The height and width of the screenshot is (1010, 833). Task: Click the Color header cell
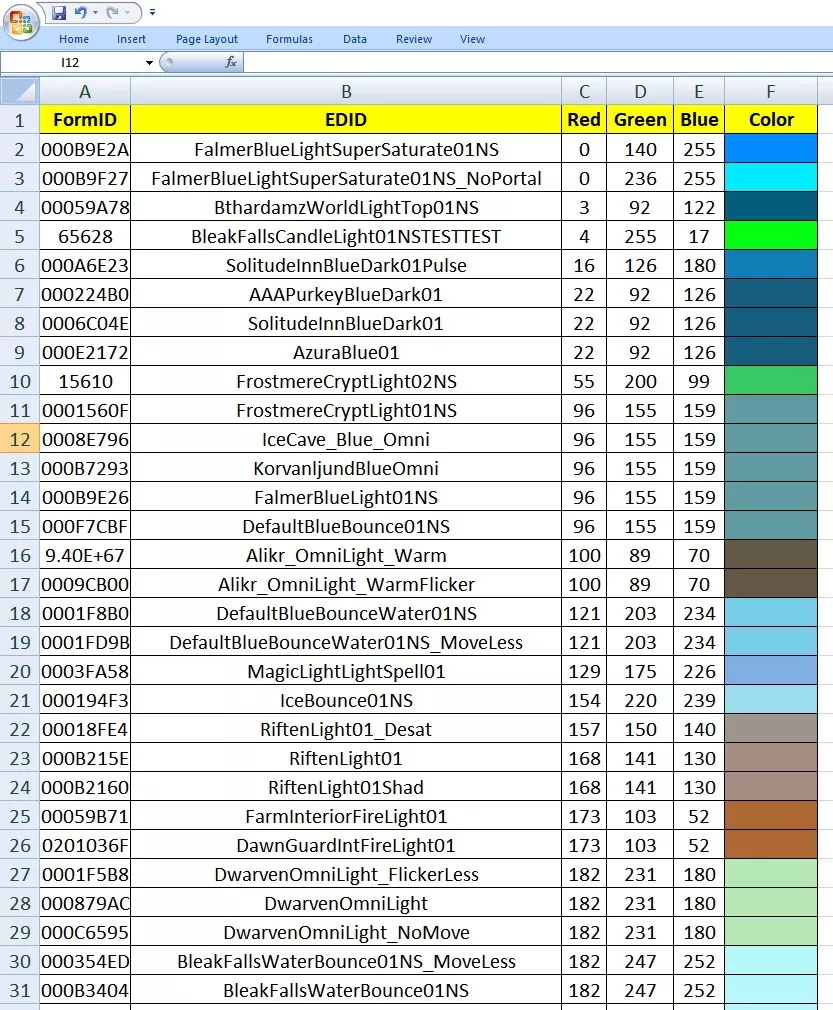pyautogui.click(x=771, y=120)
